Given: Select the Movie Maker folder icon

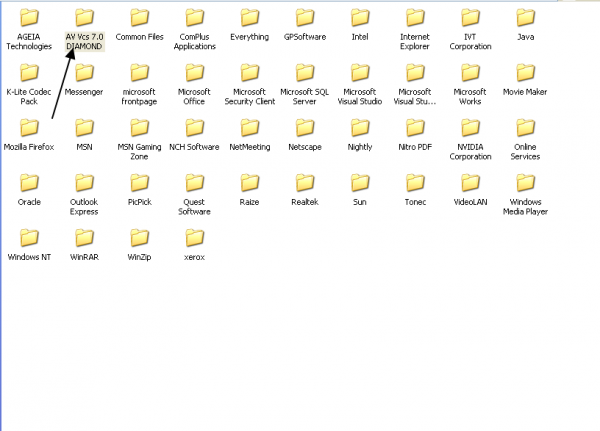Looking at the screenshot, I should (525, 73).
